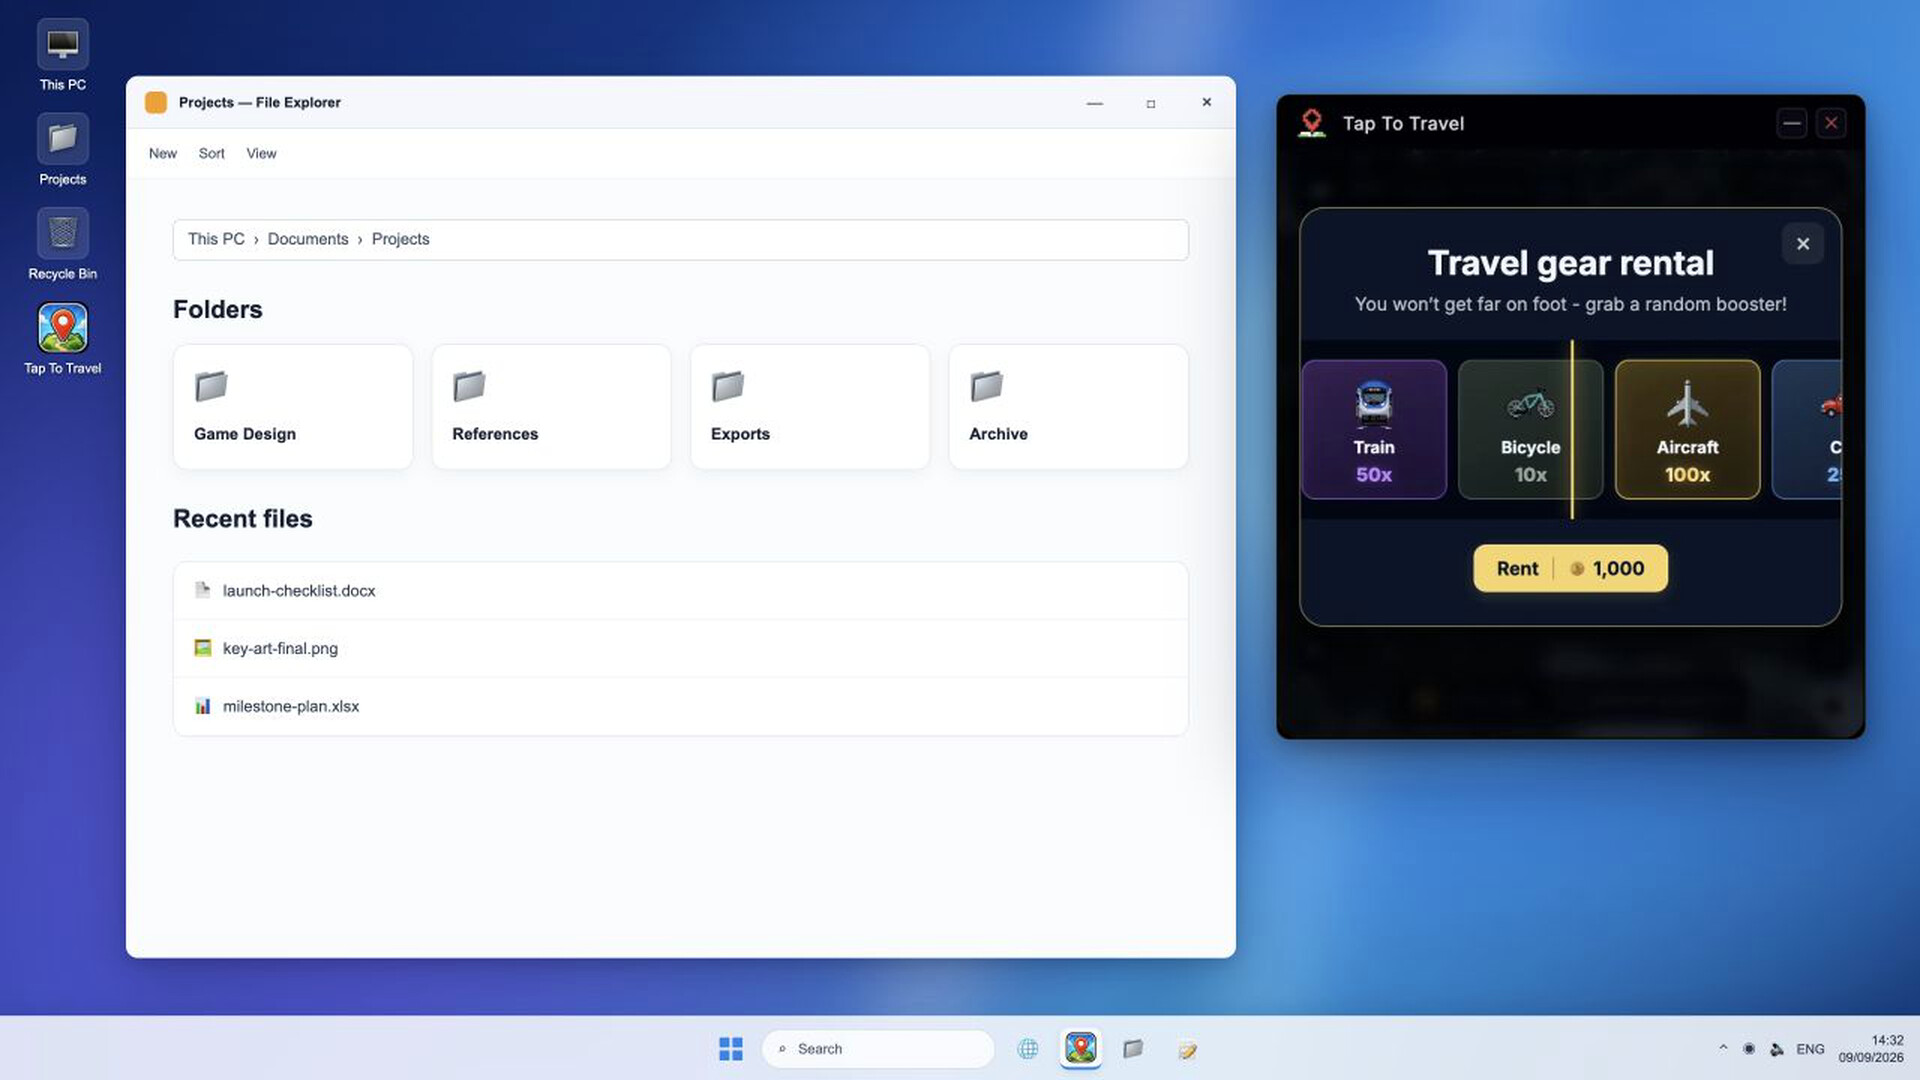The width and height of the screenshot is (1920, 1080).
Task: Click the Tap To Travel title logo
Action: coord(1311,124)
